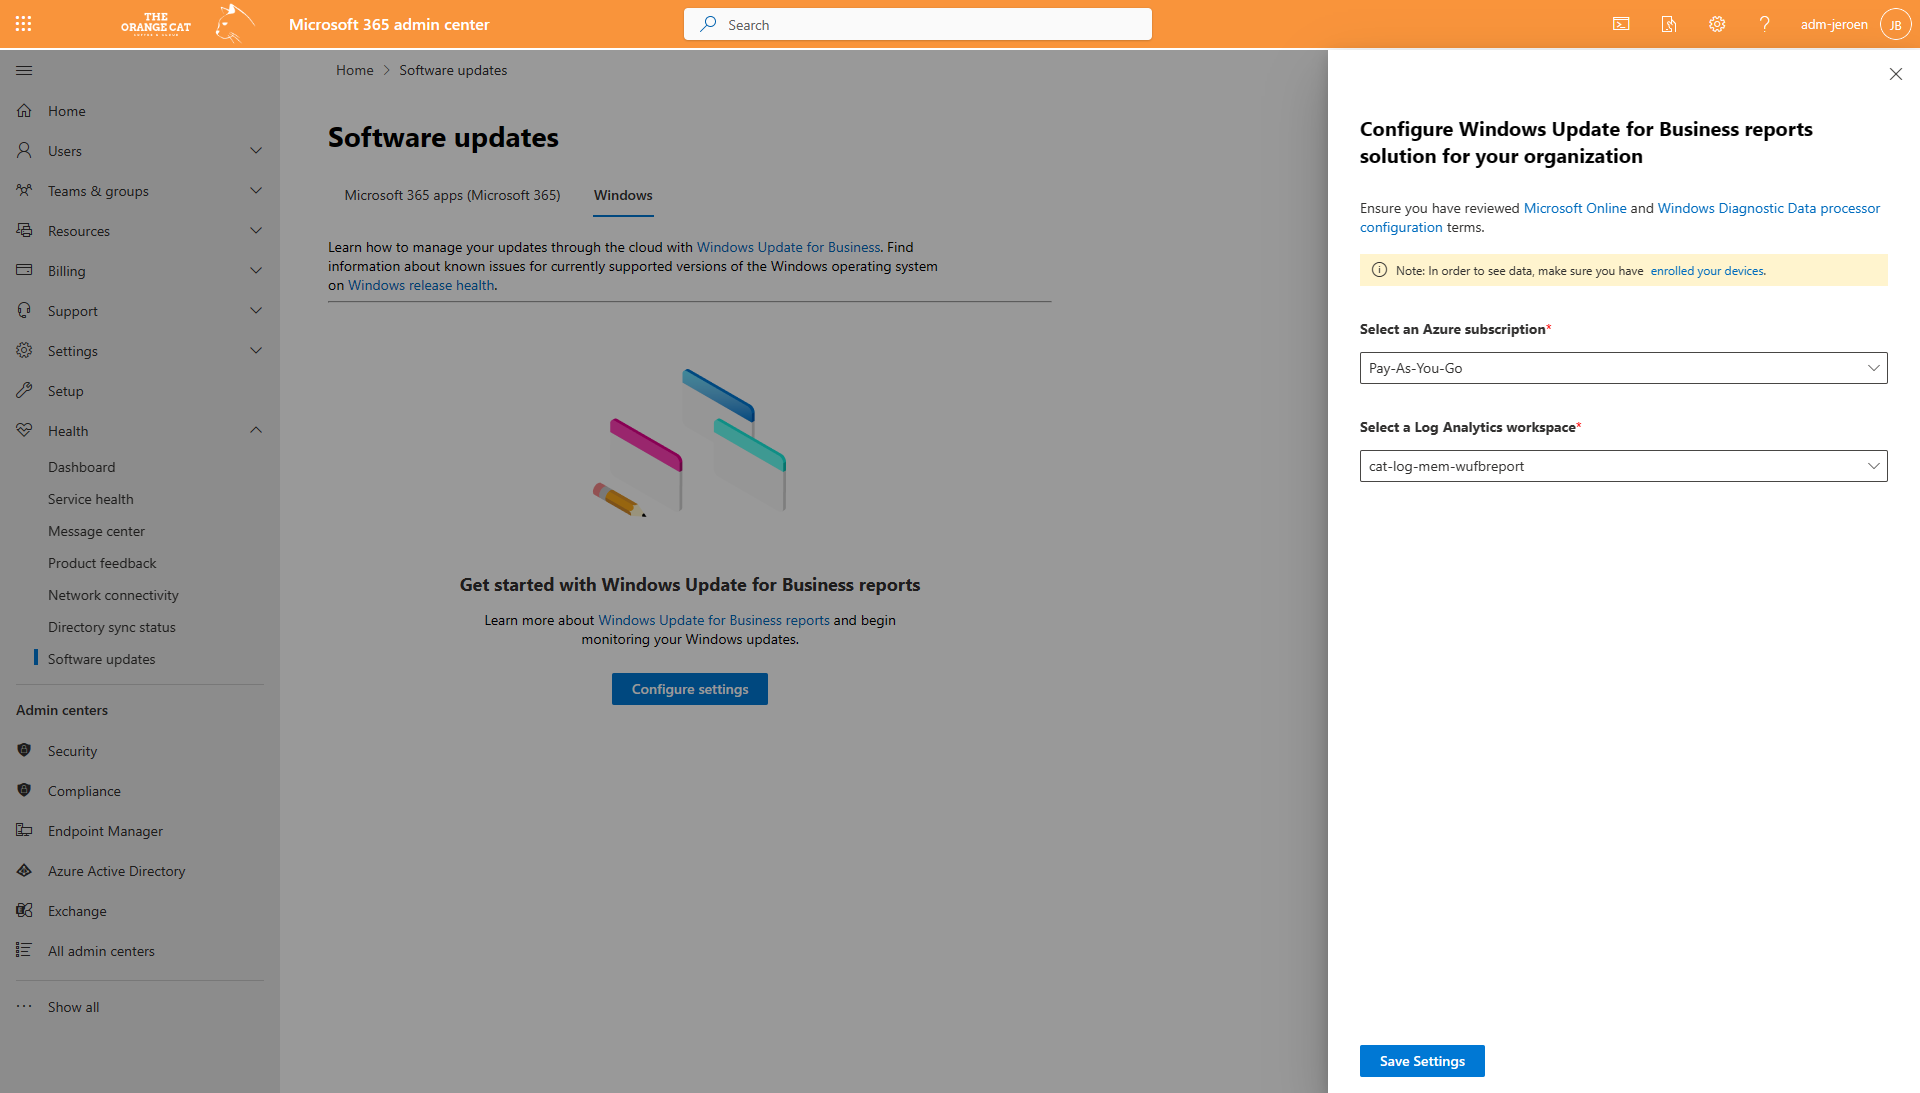Image resolution: width=1920 pixels, height=1093 pixels.
Task: Open the help question mark icon
Action: click(x=1765, y=24)
